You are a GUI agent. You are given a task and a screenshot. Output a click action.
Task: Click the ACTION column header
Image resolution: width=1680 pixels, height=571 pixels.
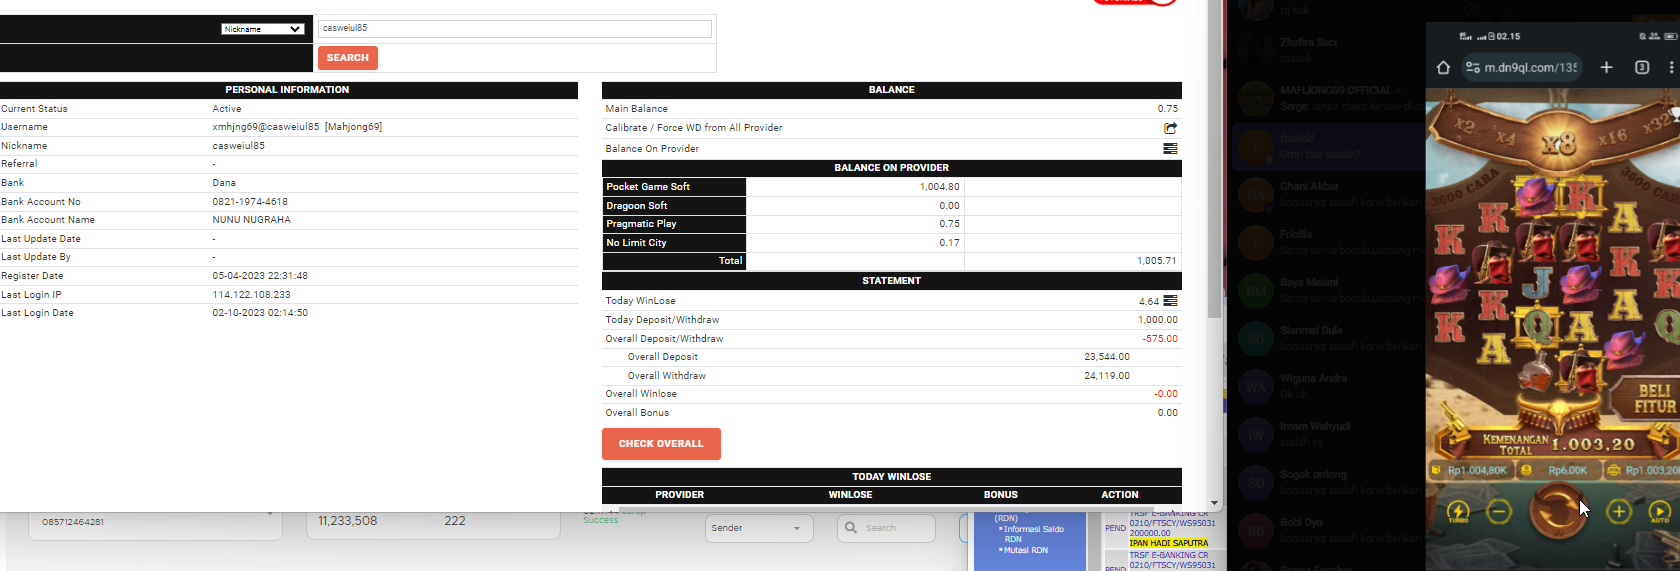1120,495
